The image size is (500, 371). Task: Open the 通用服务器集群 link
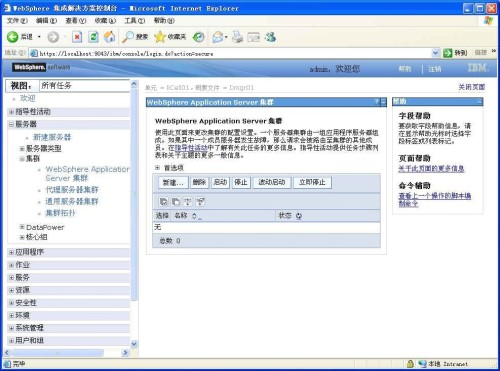[x=72, y=201]
